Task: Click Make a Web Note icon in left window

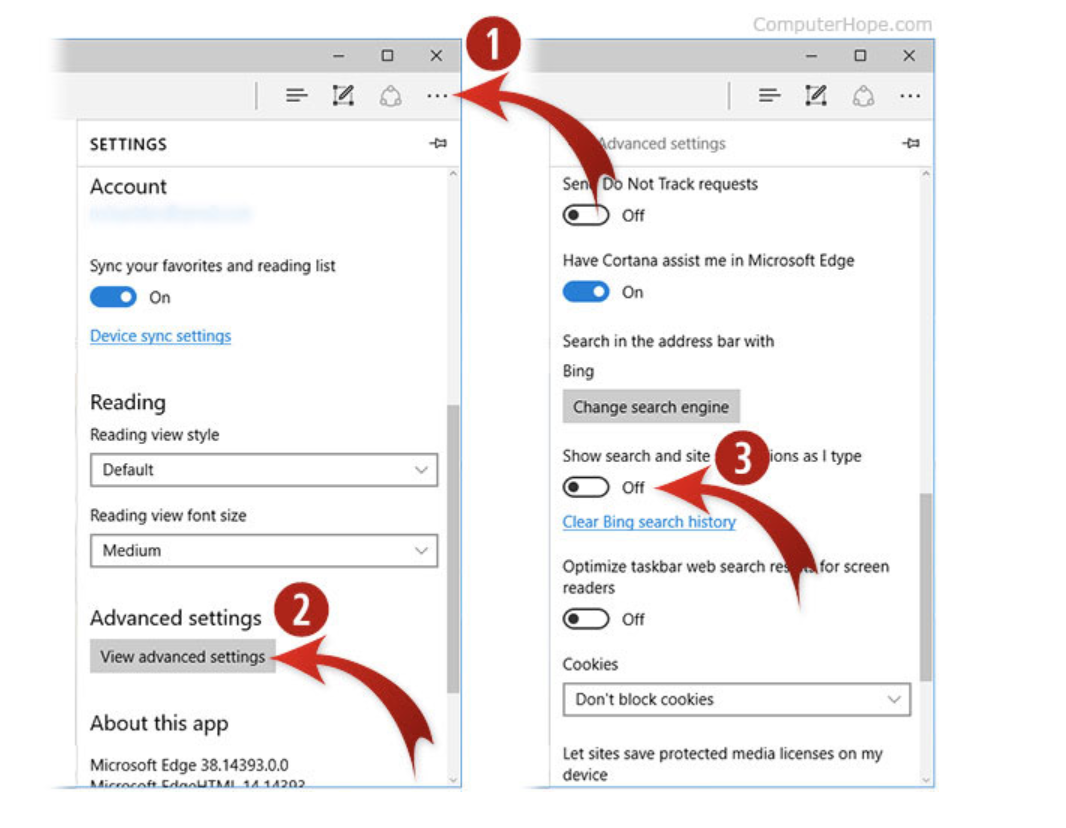Action: pos(343,96)
